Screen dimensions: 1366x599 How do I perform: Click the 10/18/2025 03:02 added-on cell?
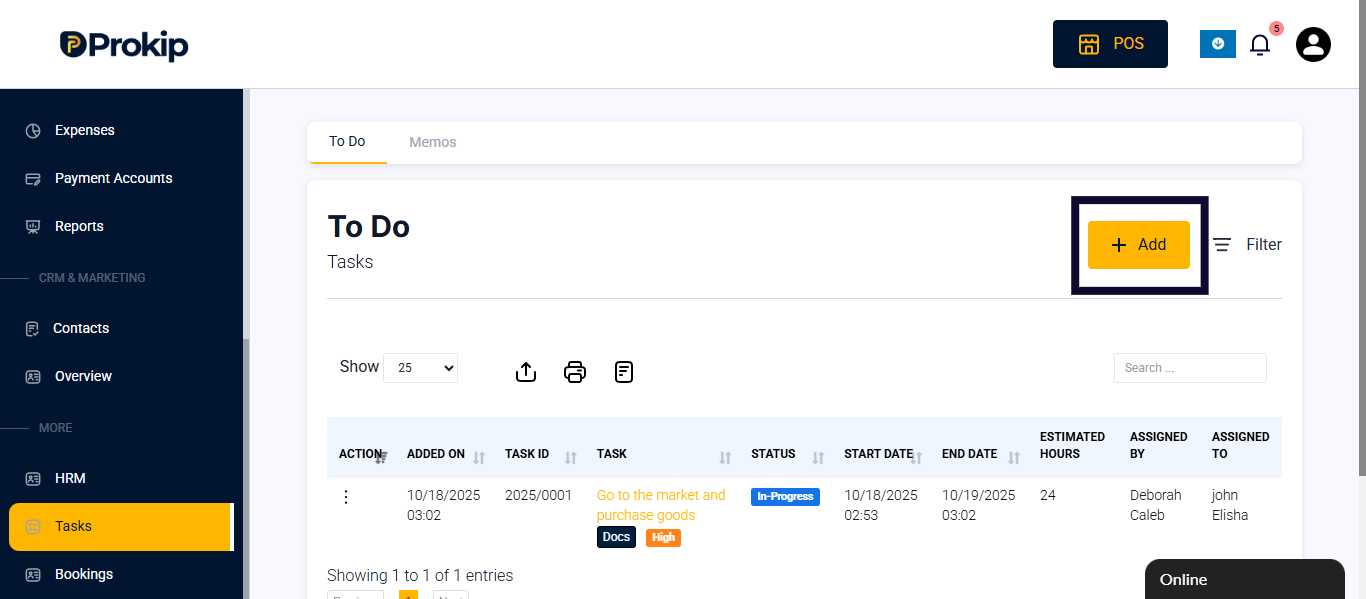(444, 505)
